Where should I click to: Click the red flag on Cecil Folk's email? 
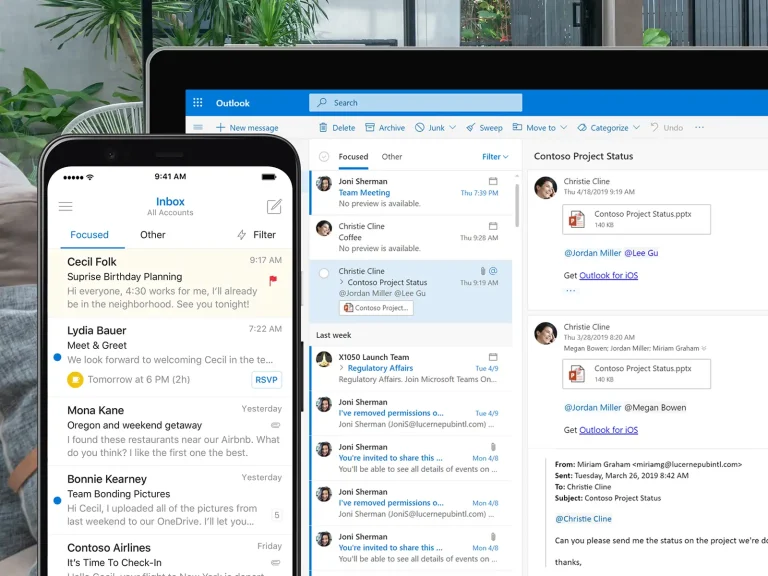pyautogui.click(x=273, y=280)
